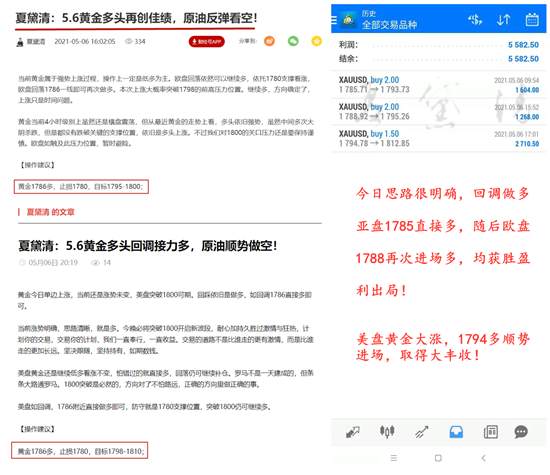Click the author avatar icon near date

point(20,42)
